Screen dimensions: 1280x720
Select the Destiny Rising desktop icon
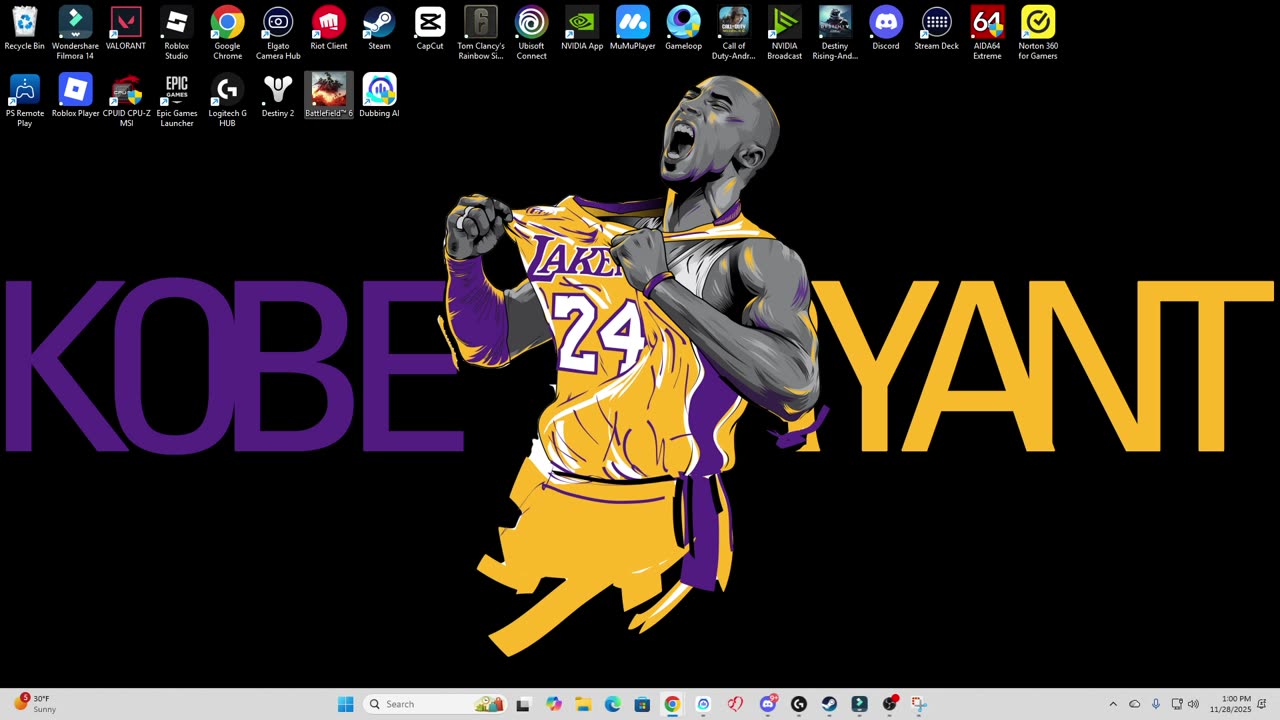tap(835, 33)
